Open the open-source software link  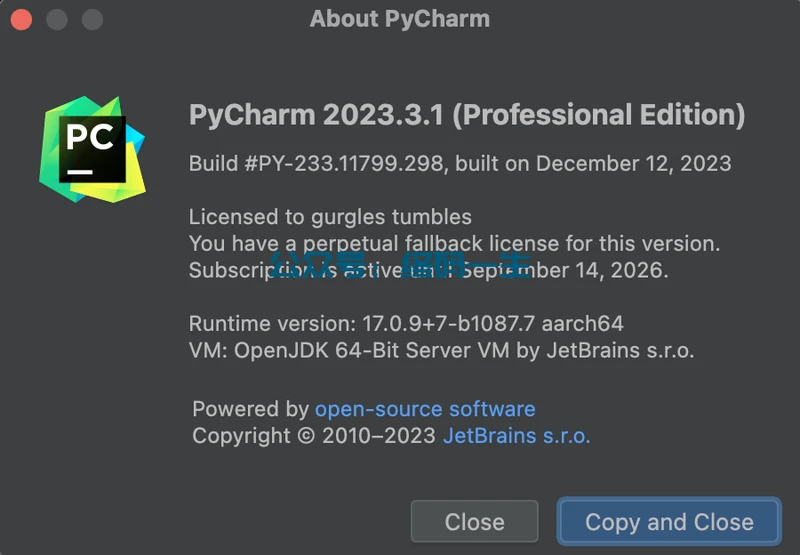click(x=425, y=409)
